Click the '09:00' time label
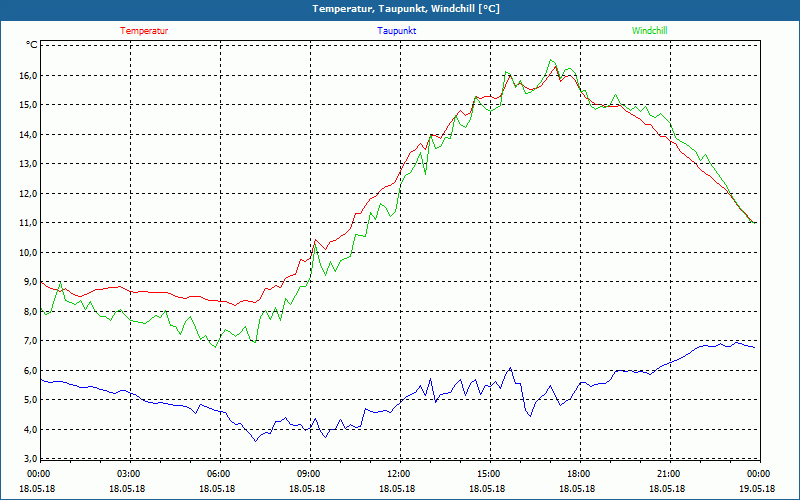The width and height of the screenshot is (800, 500). pyautogui.click(x=309, y=474)
